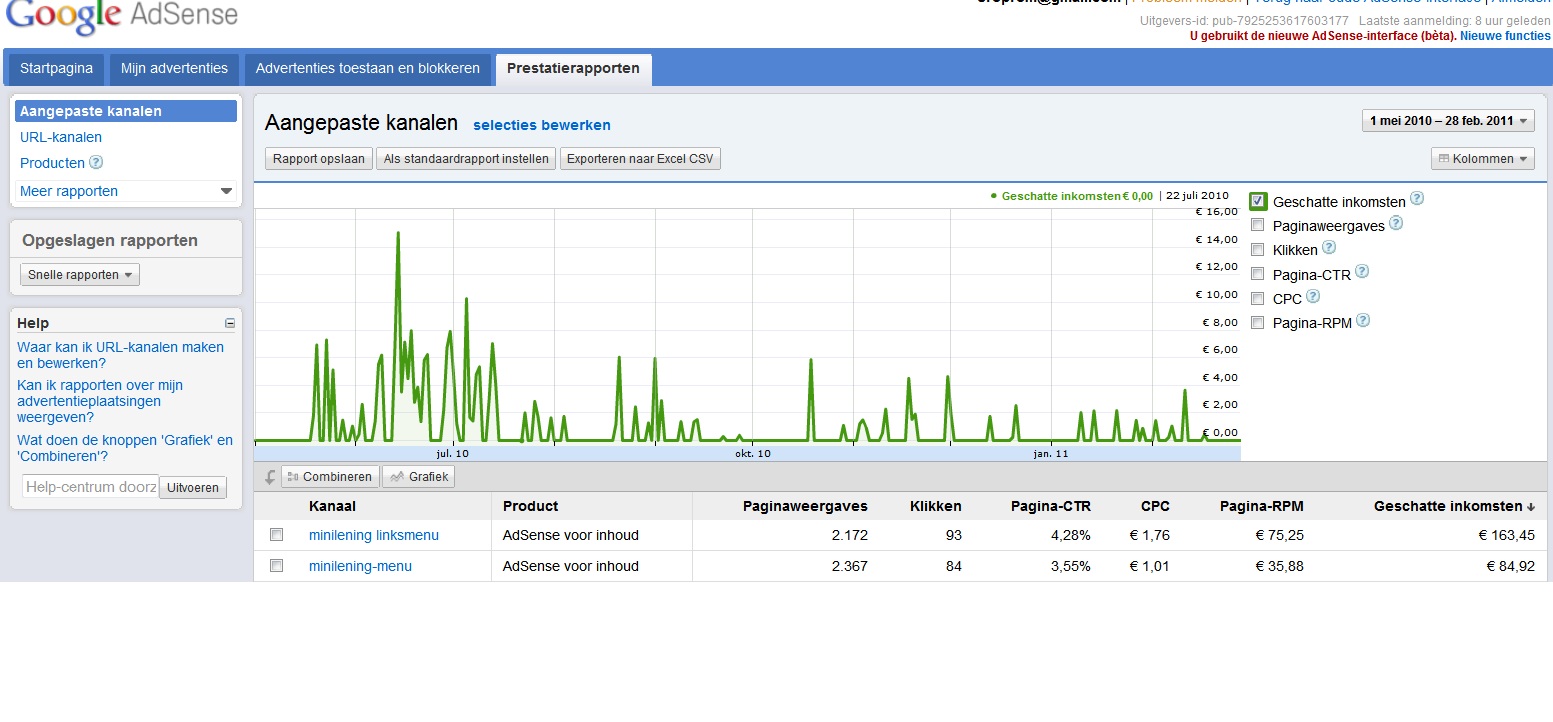Click the jul. 10 timeline label
1553x722 pixels.
point(452,454)
